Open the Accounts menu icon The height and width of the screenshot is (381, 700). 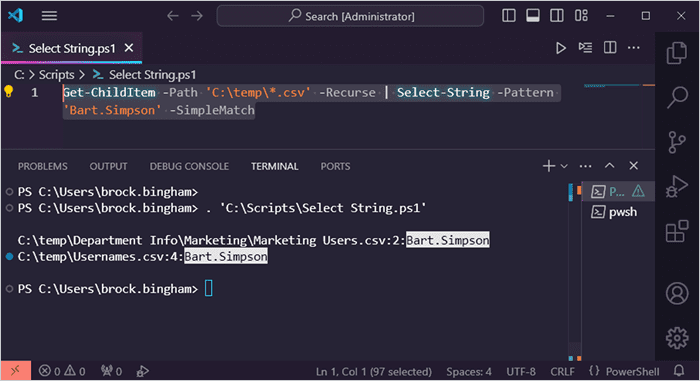(677, 293)
